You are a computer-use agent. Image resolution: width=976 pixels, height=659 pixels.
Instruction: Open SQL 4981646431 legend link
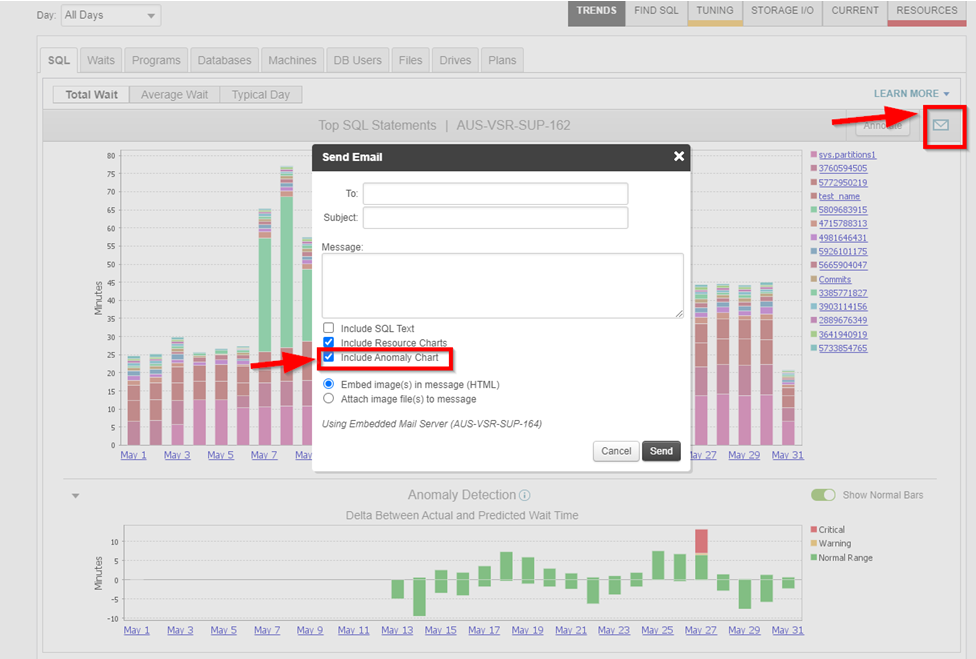point(843,238)
